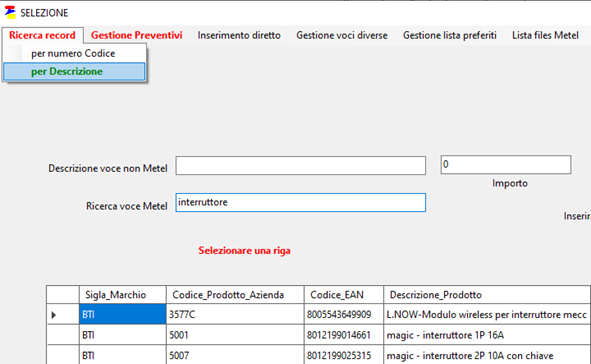Click product code cell 5001
The image size is (591, 364).
coord(235,335)
